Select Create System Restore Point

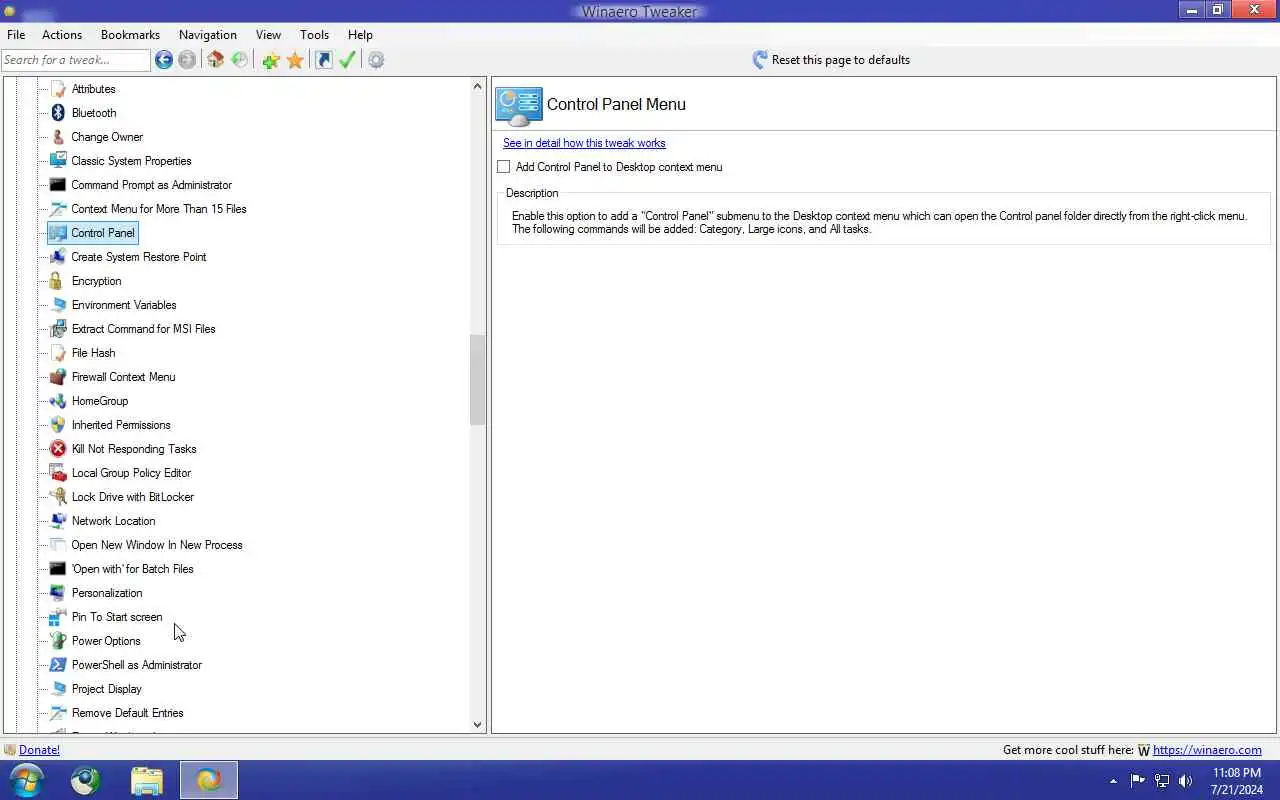139,257
